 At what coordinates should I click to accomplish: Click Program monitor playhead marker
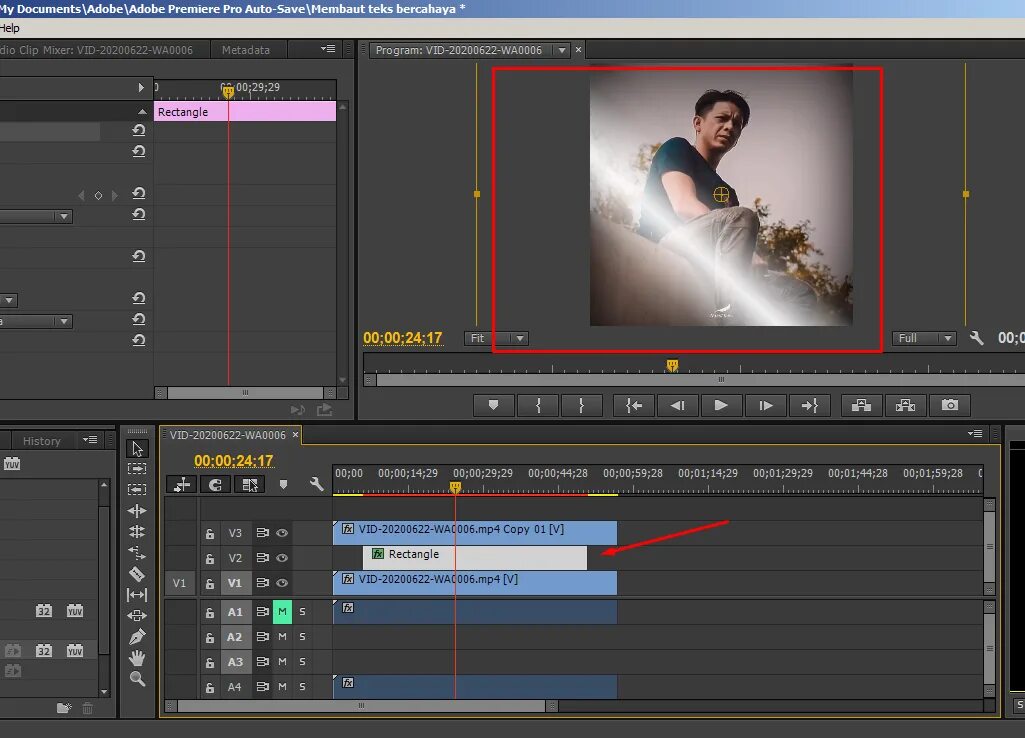pyautogui.click(x=672, y=365)
